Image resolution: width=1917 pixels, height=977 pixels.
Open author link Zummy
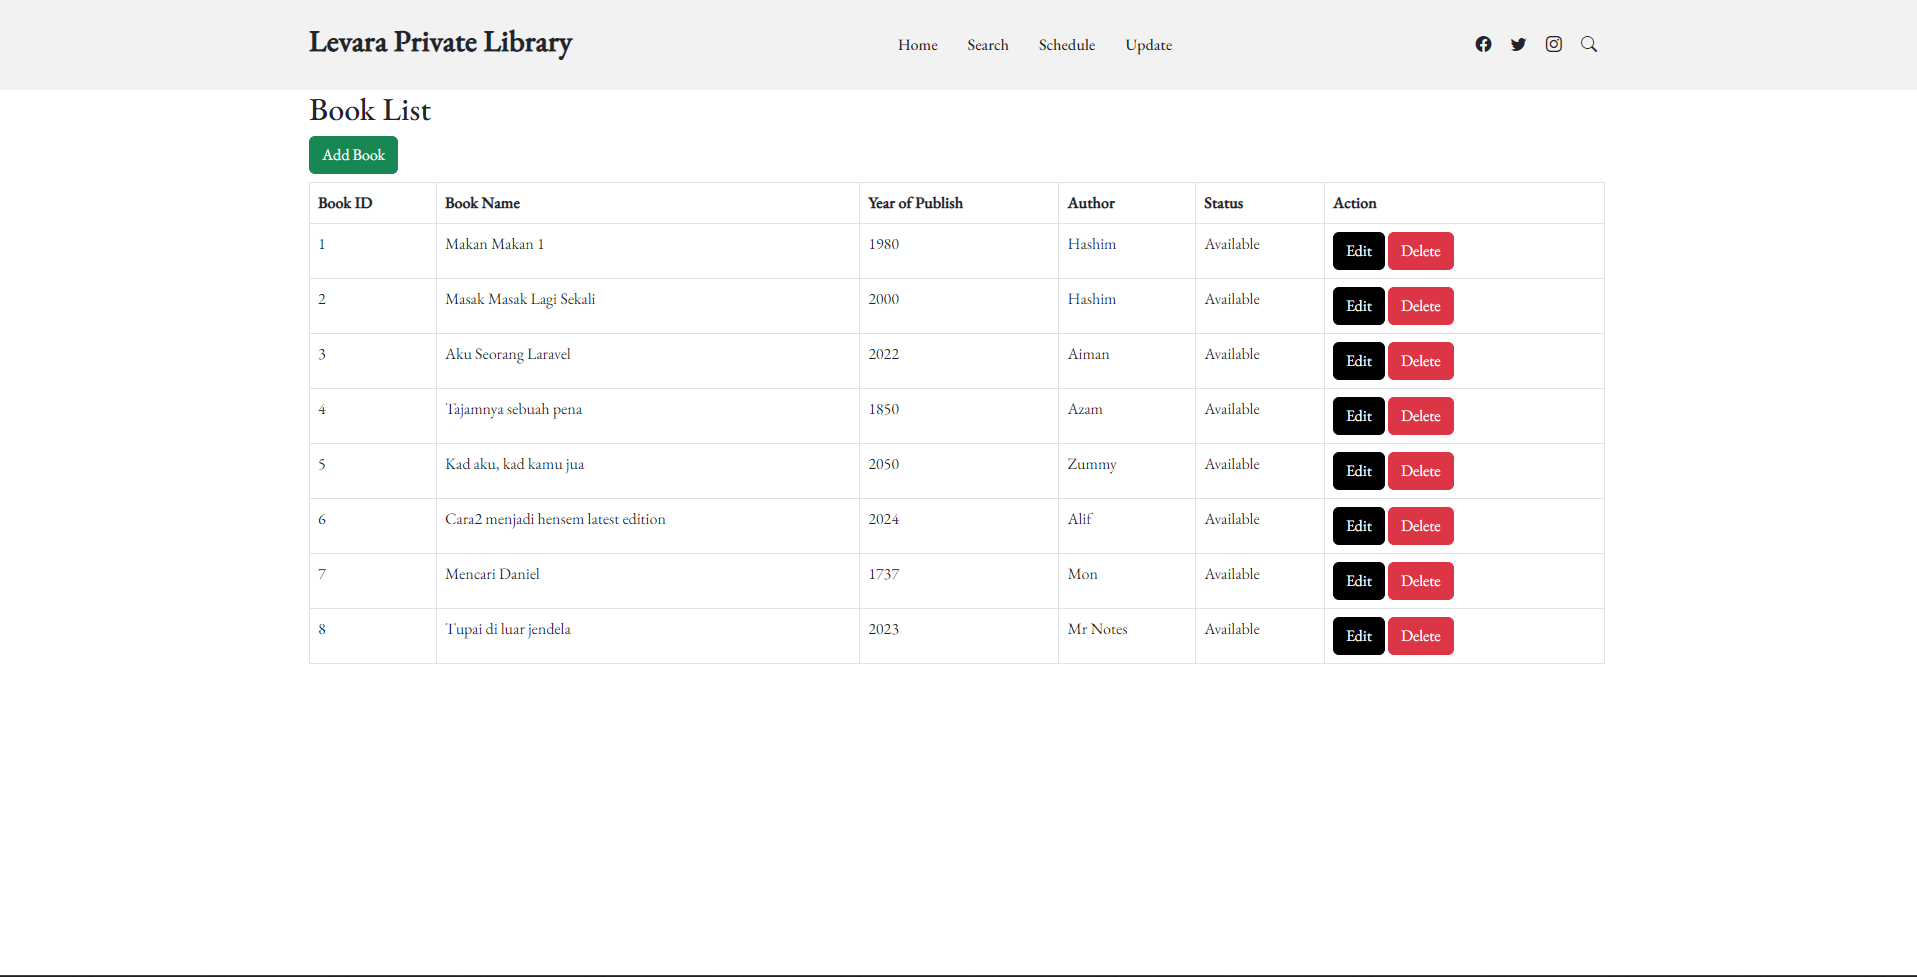coord(1091,463)
